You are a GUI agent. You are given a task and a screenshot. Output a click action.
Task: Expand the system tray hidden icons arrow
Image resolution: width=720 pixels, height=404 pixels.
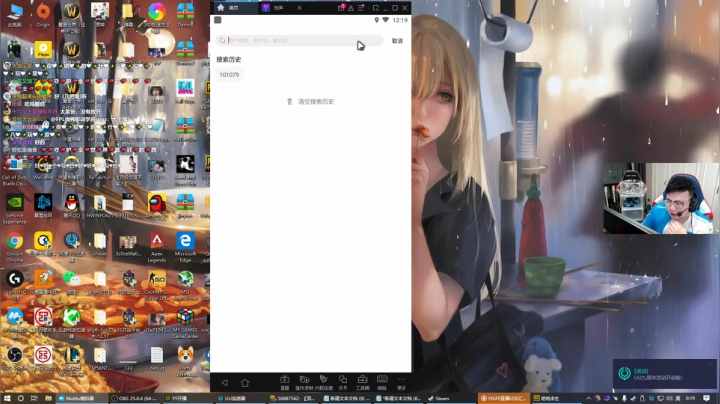tap(588, 398)
